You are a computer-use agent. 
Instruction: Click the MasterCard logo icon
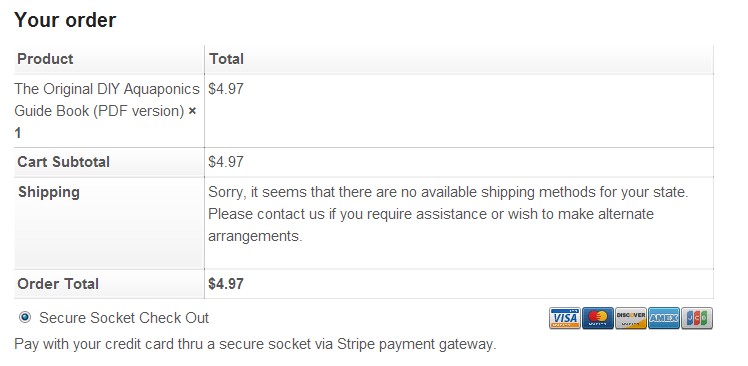598,318
